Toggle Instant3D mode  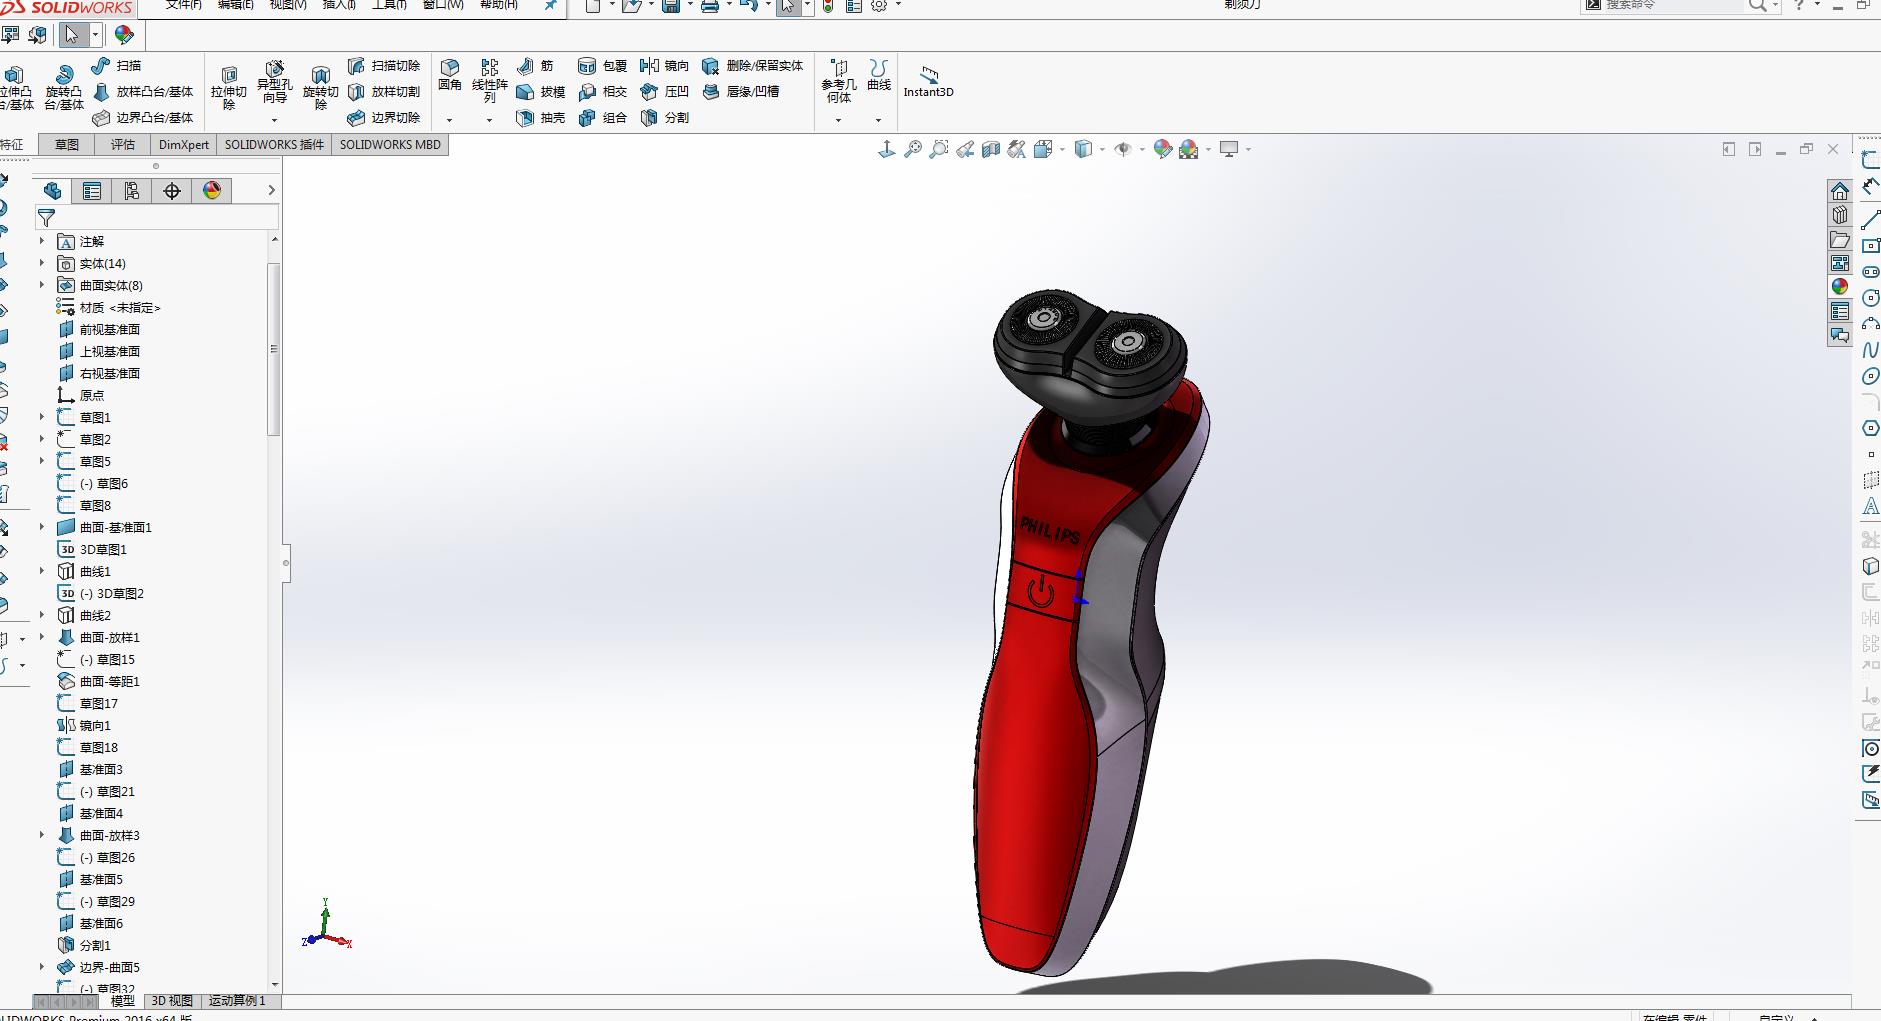[x=929, y=82]
